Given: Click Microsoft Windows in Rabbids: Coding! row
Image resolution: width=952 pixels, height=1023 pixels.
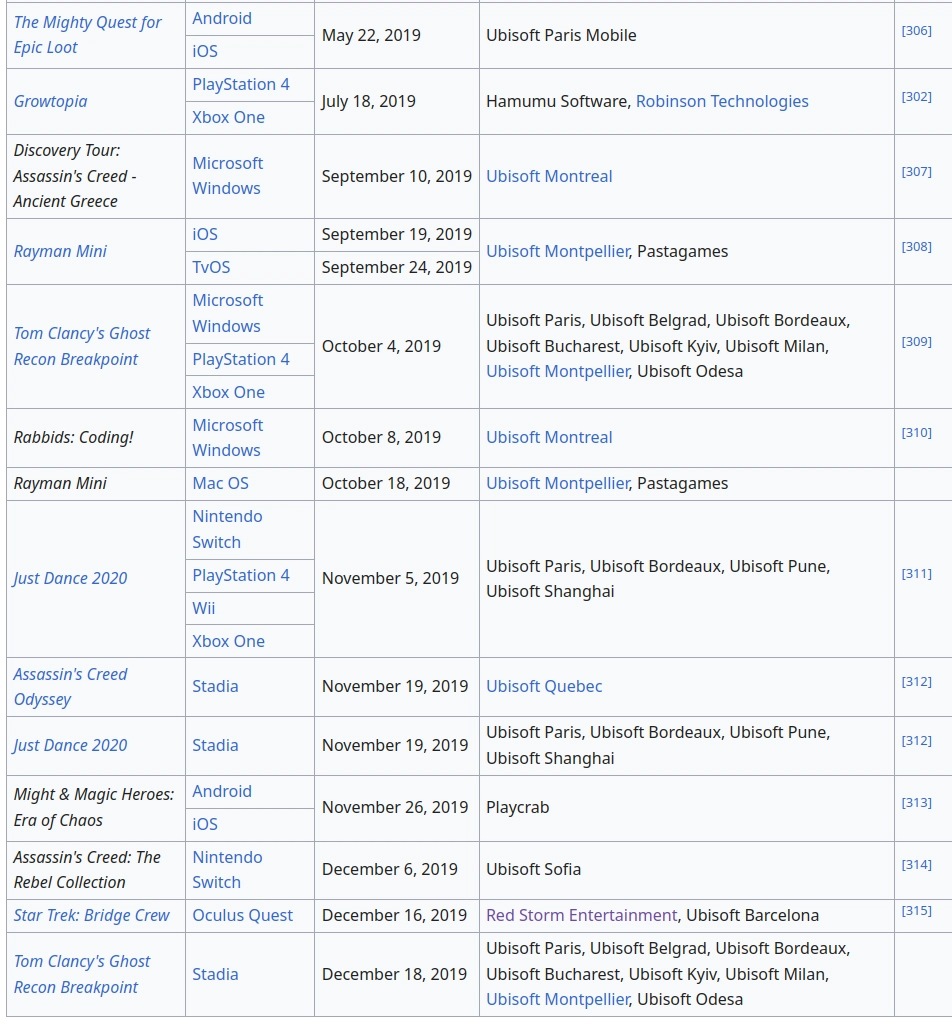Looking at the screenshot, I should [x=228, y=438].
